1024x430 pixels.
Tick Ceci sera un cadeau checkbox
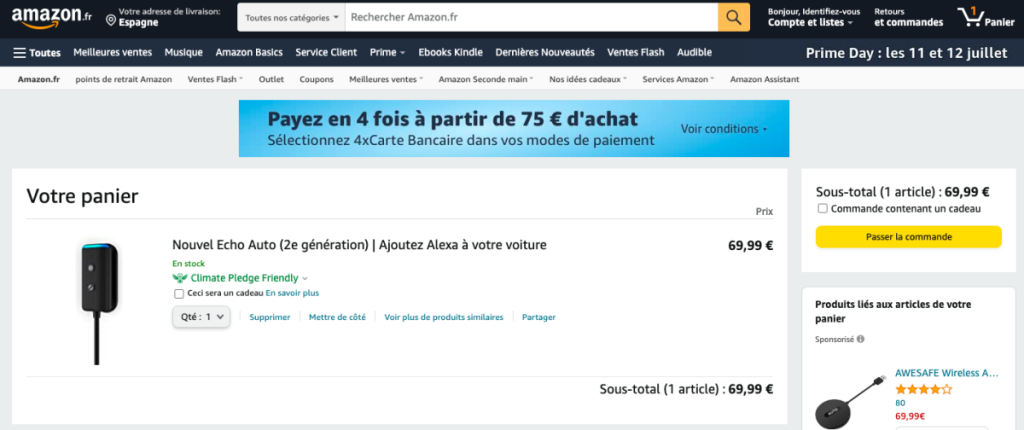(x=179, y=293)
